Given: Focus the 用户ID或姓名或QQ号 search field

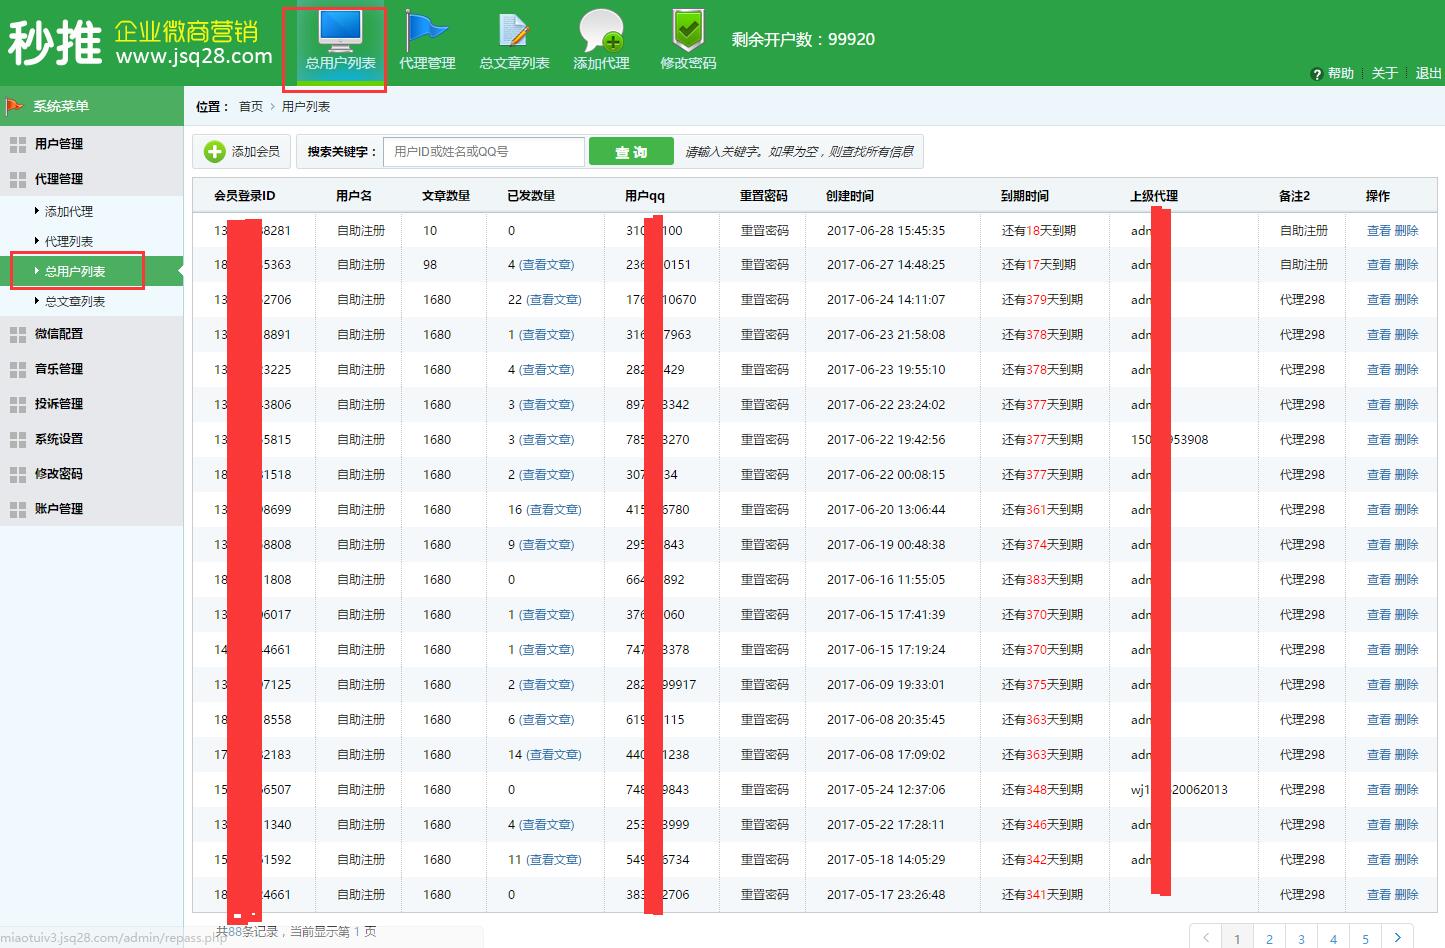Looking at the screenshot, I should [x=484, y=152].
